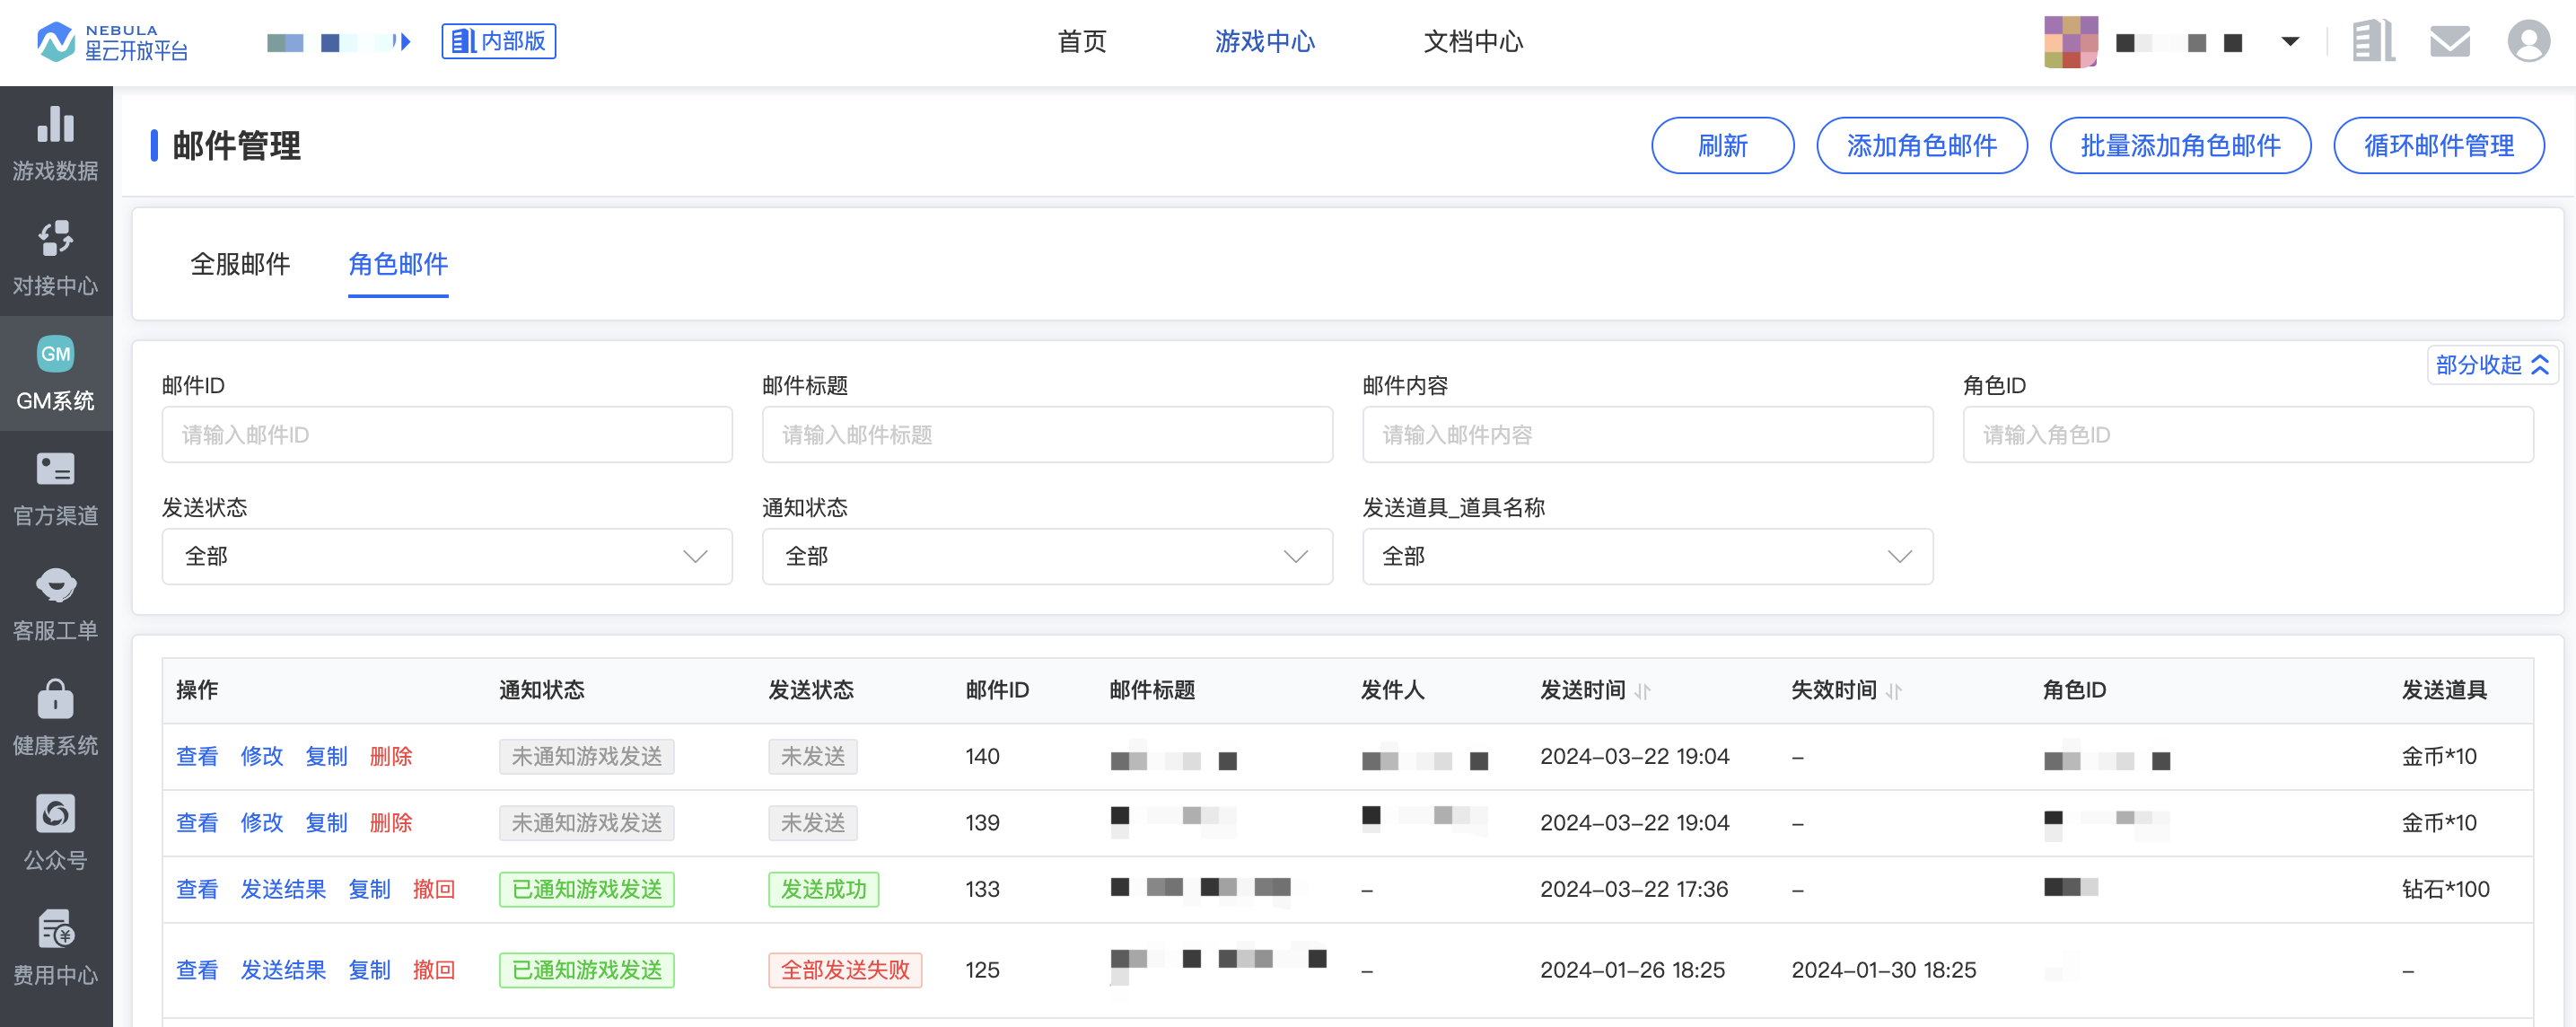The height and width of the screenshot is (1027, 2576).
Task: Open the 对接中心 sidebar section
Action: click(x=56, y=259)
